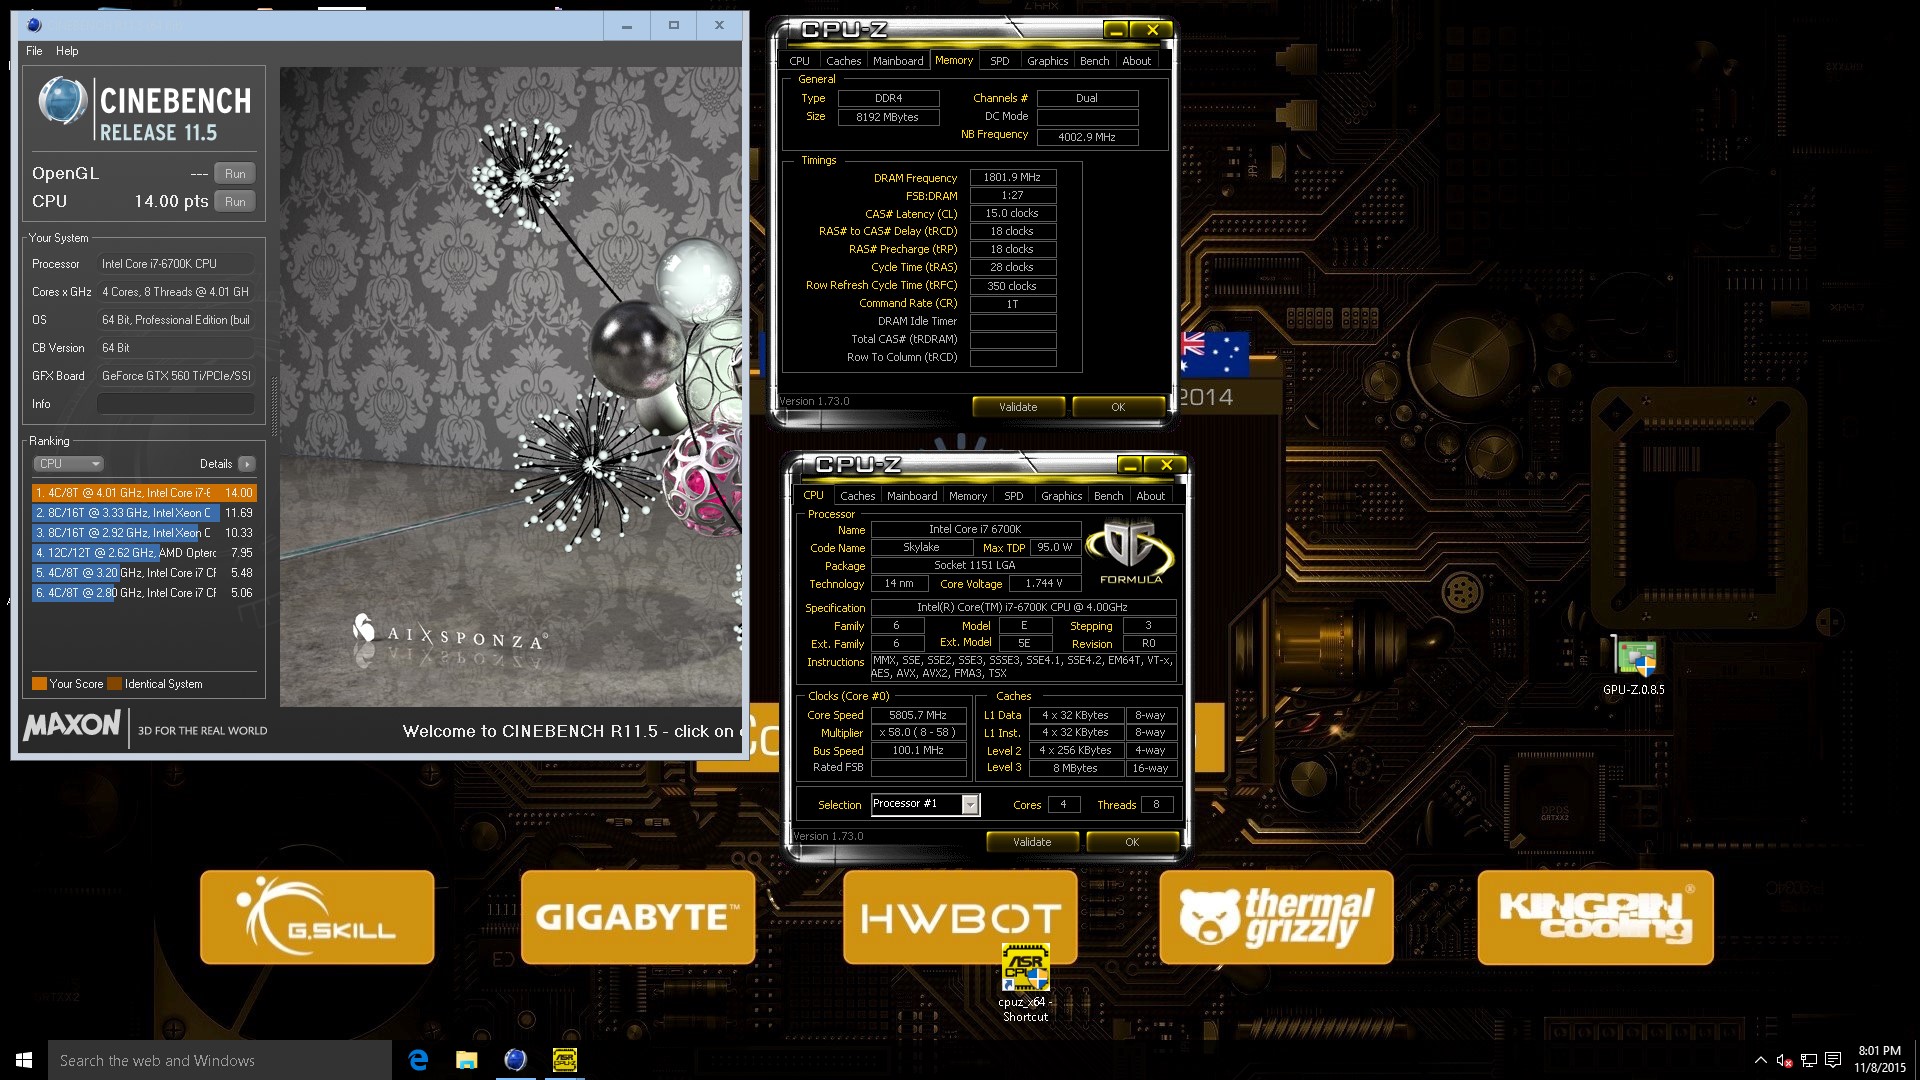Open Action Center notifications icon

click(x=1833, y=1060)
